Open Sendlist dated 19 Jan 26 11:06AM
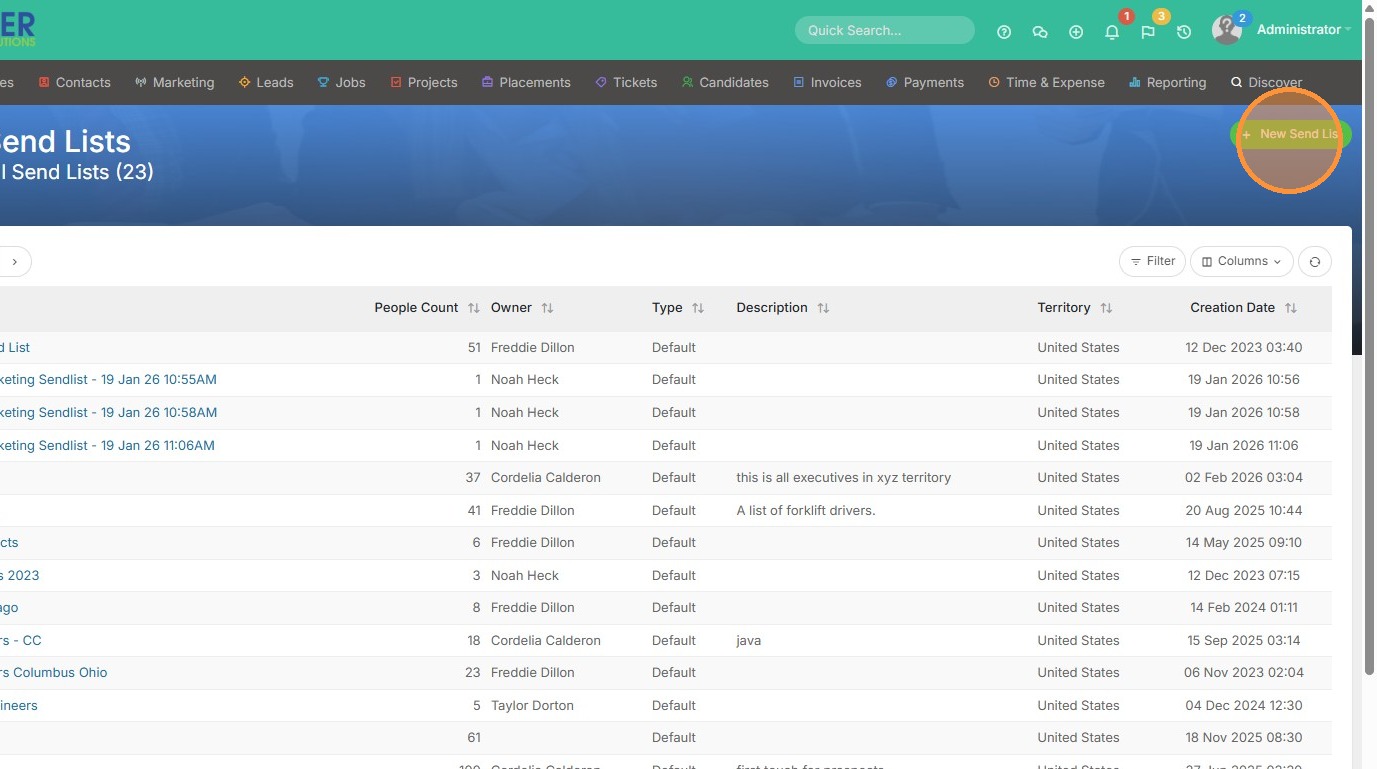Viewport: 1377px width, 769px height. pyautogui.click(x=107, y=446)
